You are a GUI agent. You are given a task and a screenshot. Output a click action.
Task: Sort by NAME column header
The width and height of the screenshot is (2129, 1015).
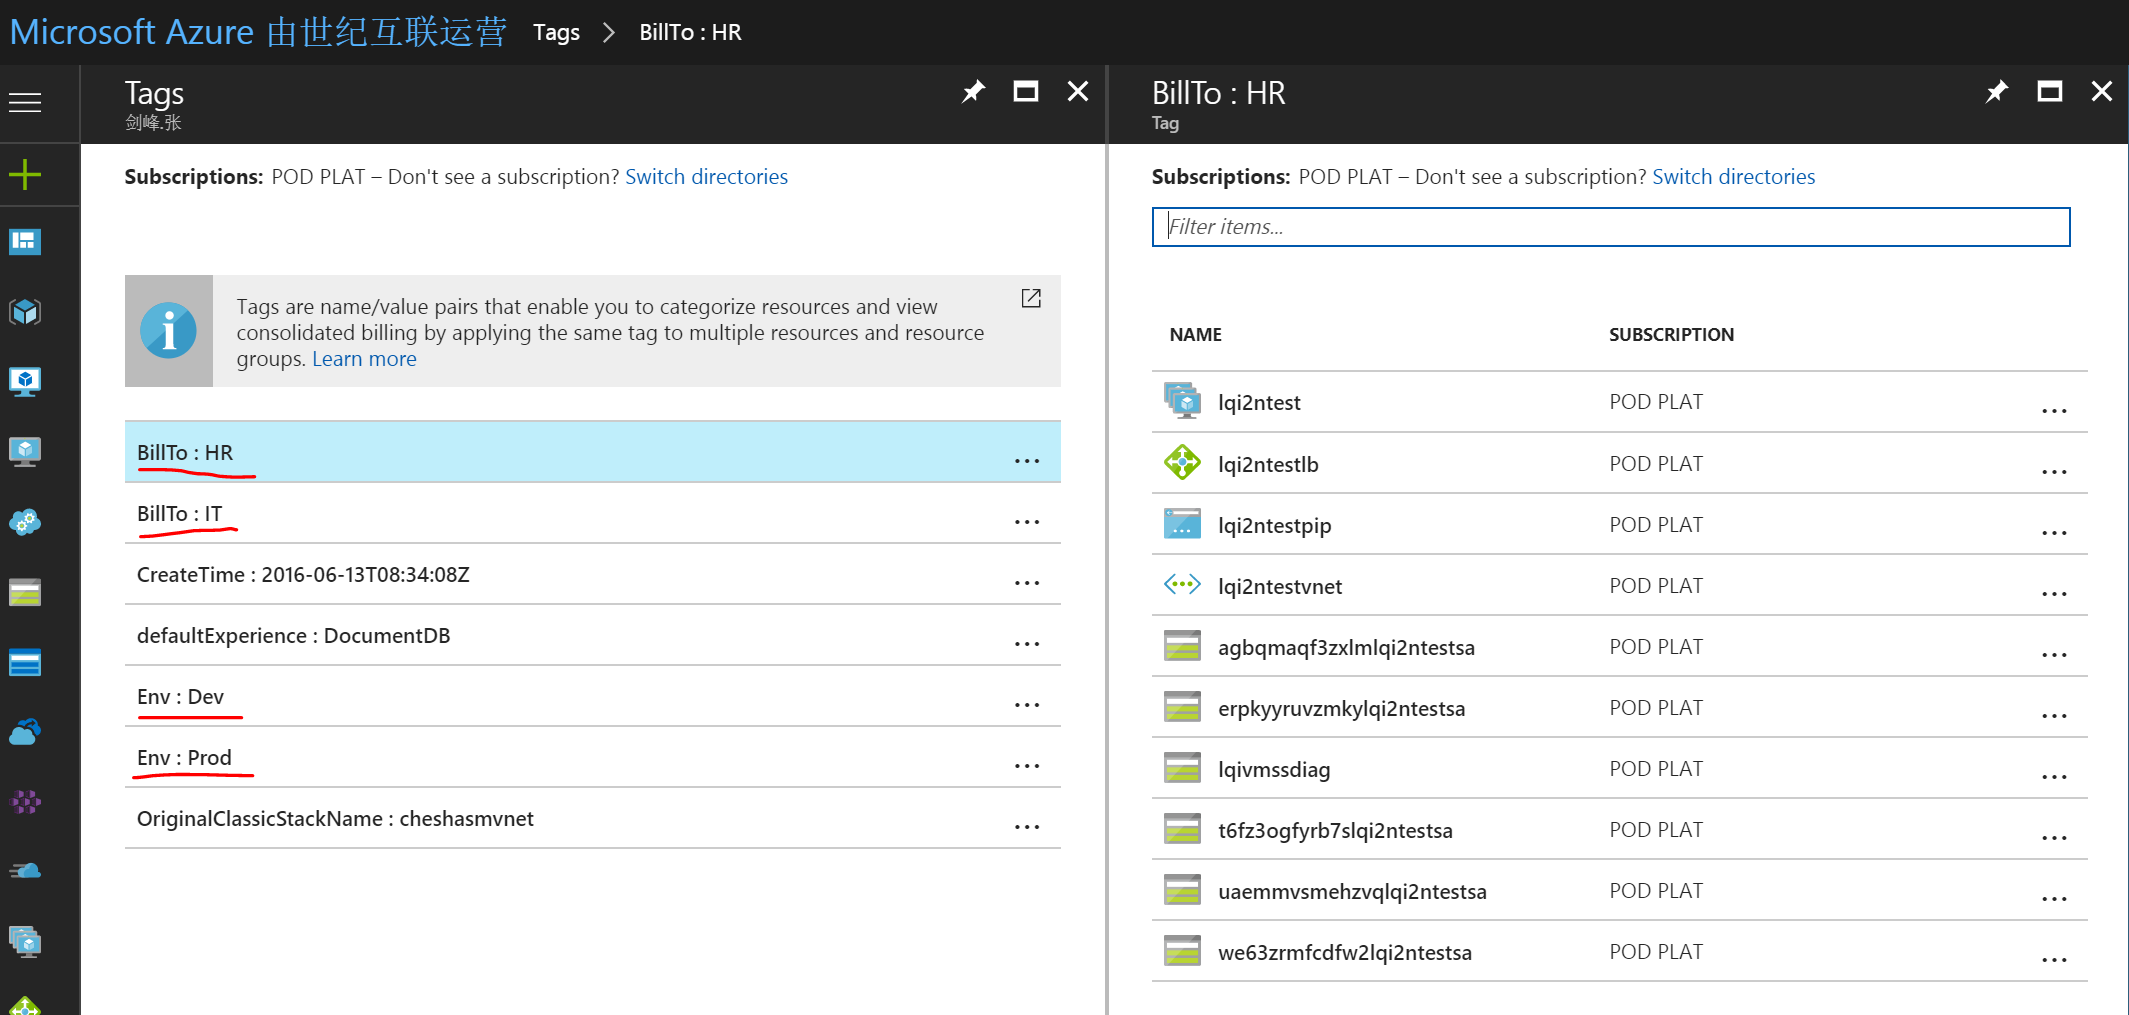coord(1195,335)
